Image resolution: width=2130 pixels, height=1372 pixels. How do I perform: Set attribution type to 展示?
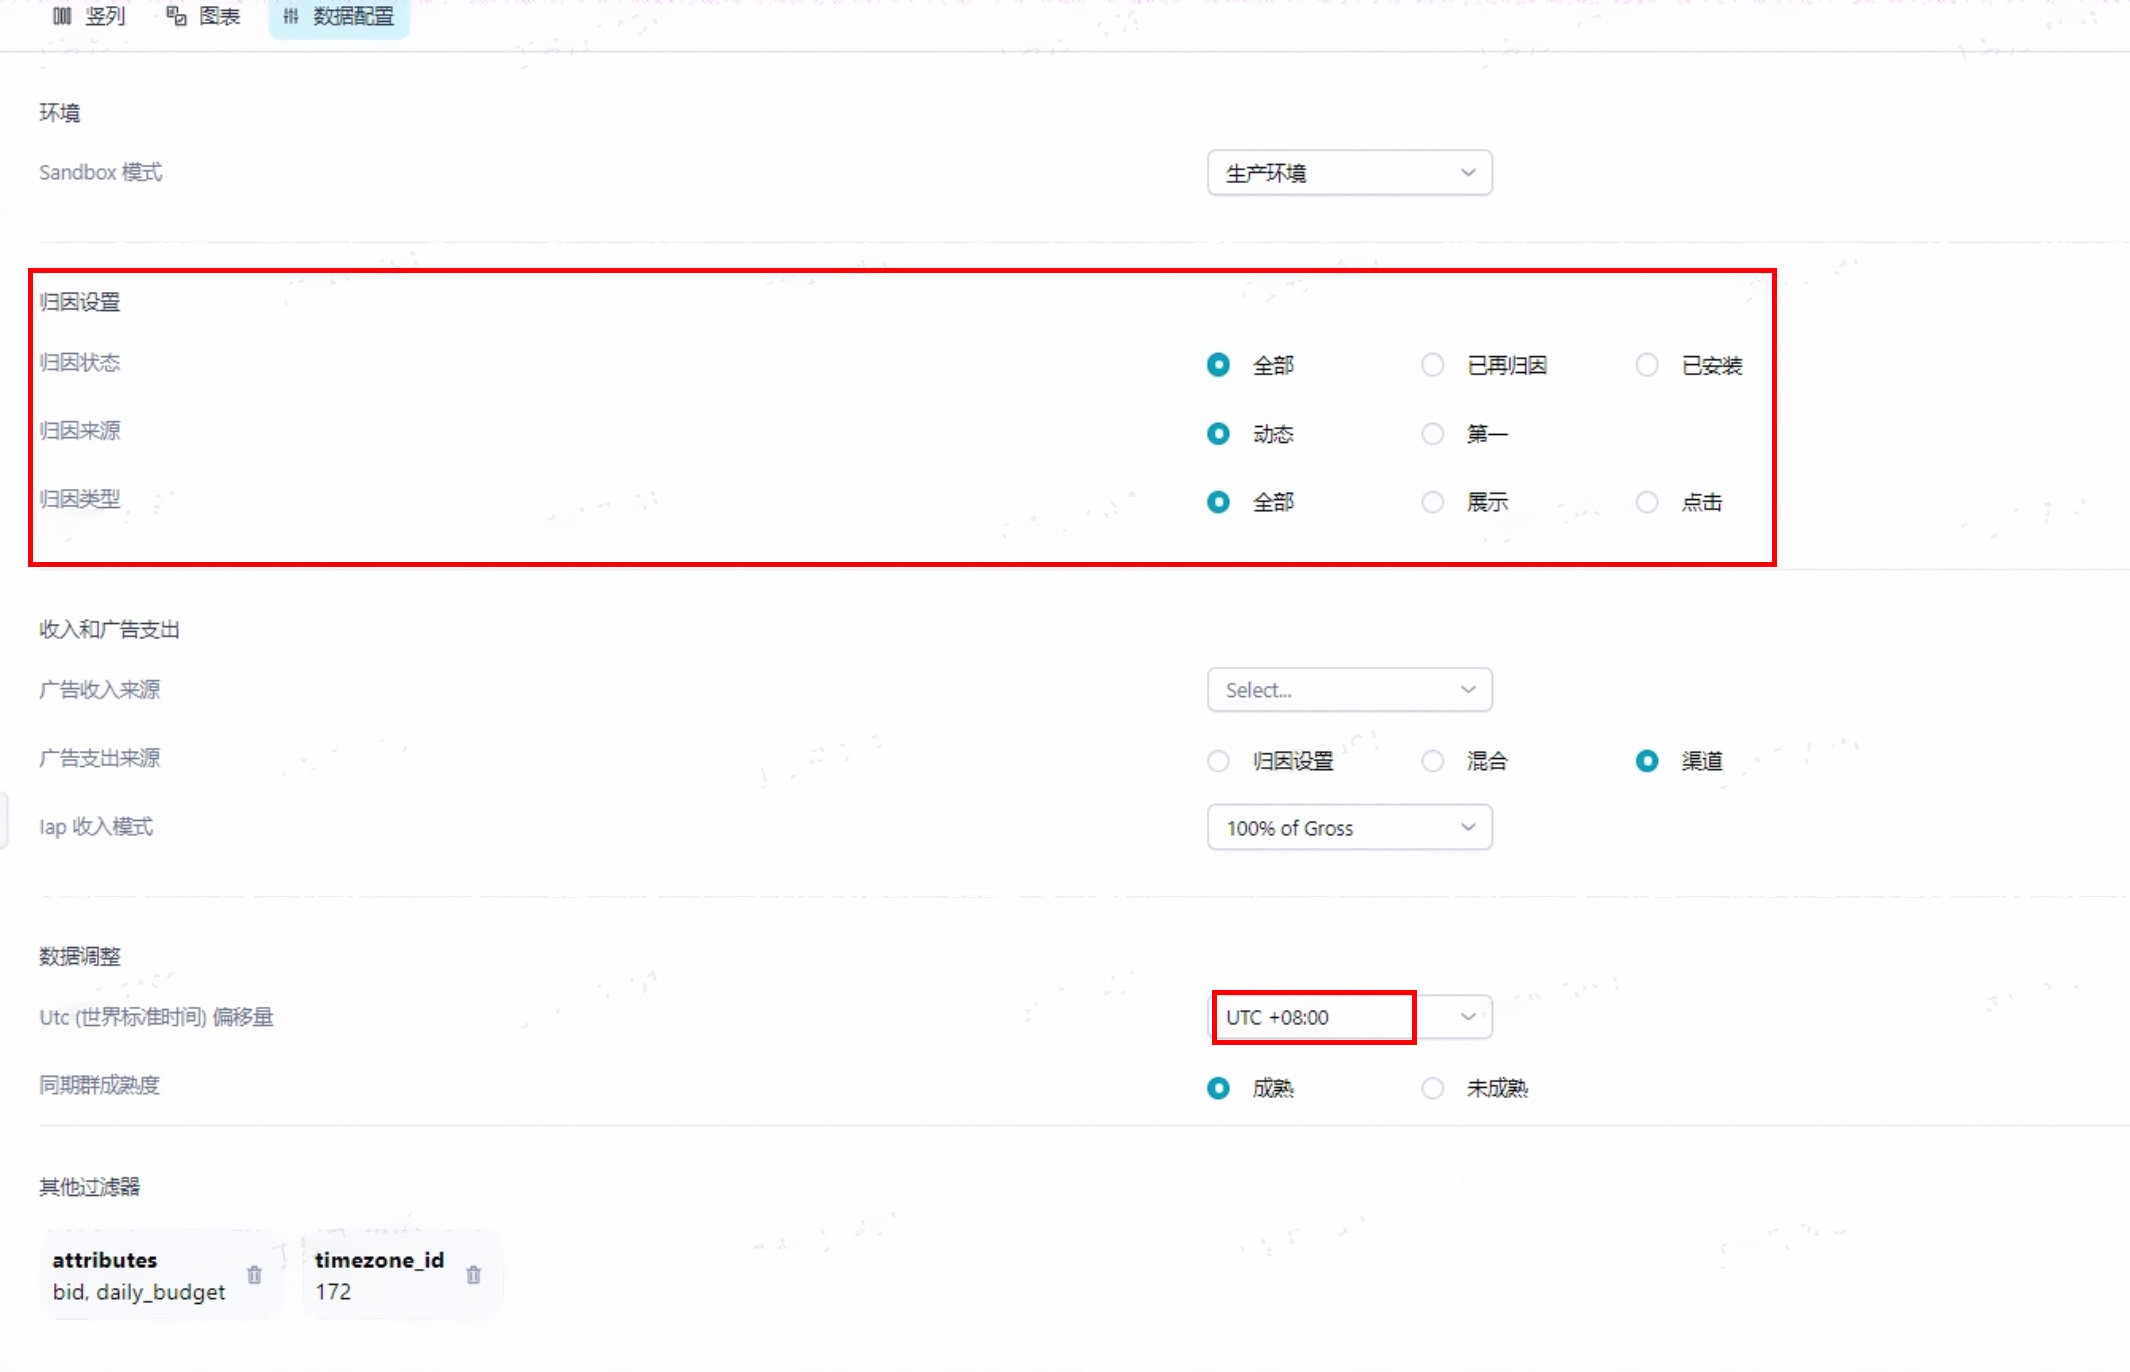tap(1432, 502)
